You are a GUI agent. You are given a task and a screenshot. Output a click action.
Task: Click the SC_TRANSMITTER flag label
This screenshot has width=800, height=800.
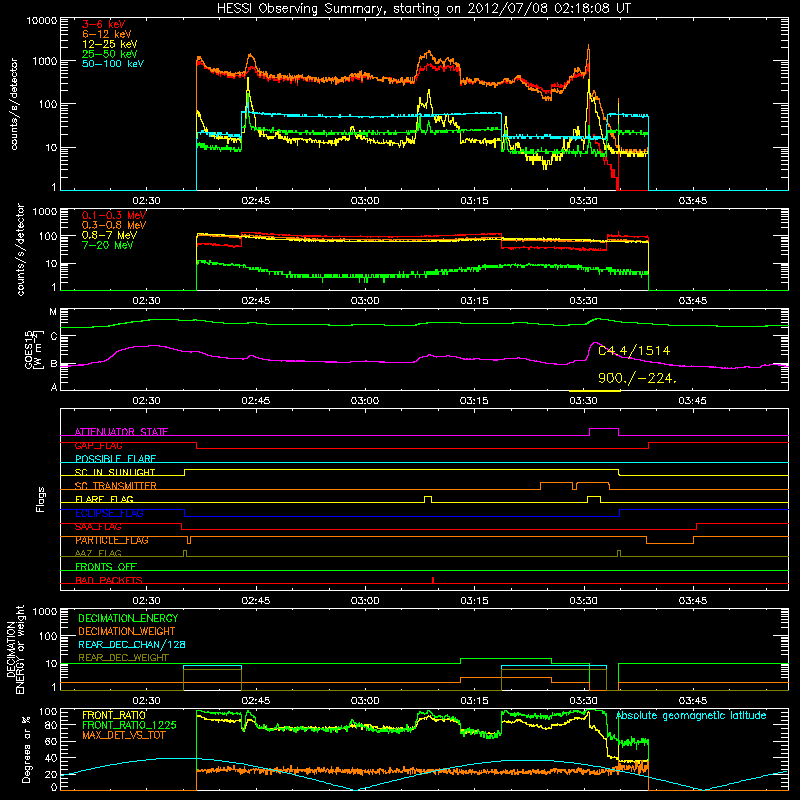point(115,485)
